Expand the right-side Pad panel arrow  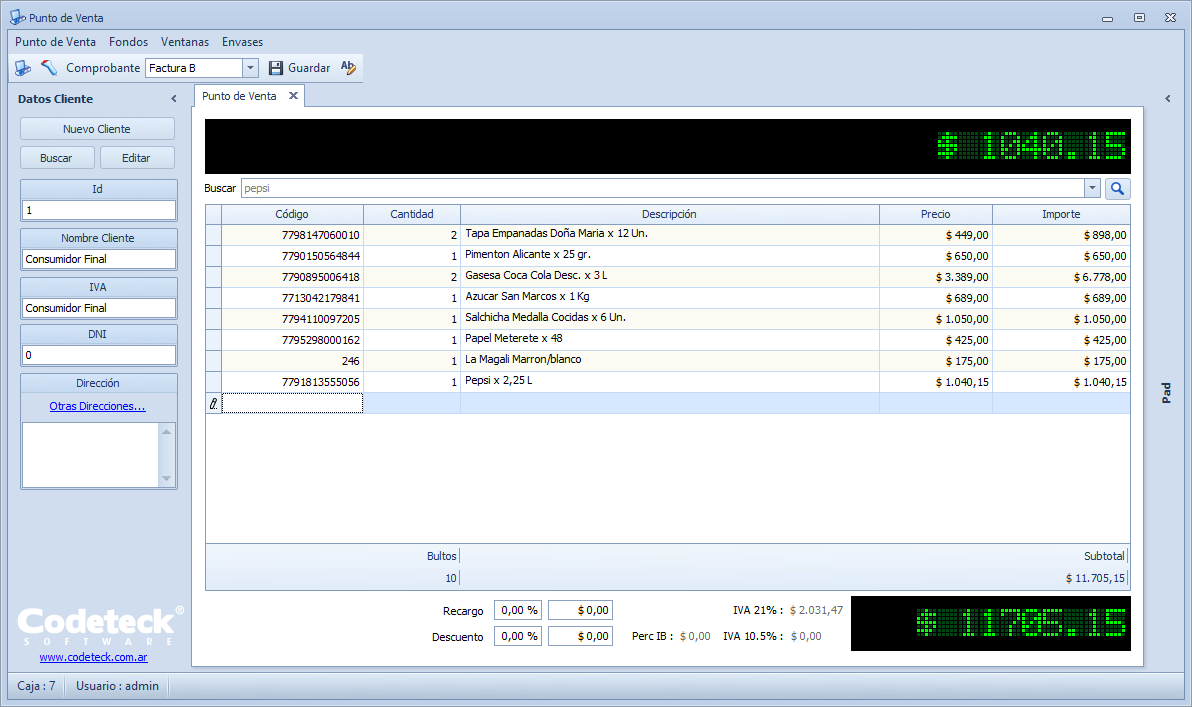click(x=1168, y=98)
